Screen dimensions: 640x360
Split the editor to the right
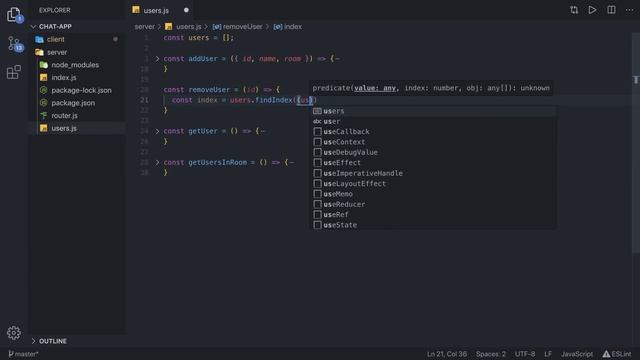pos(611,10)
